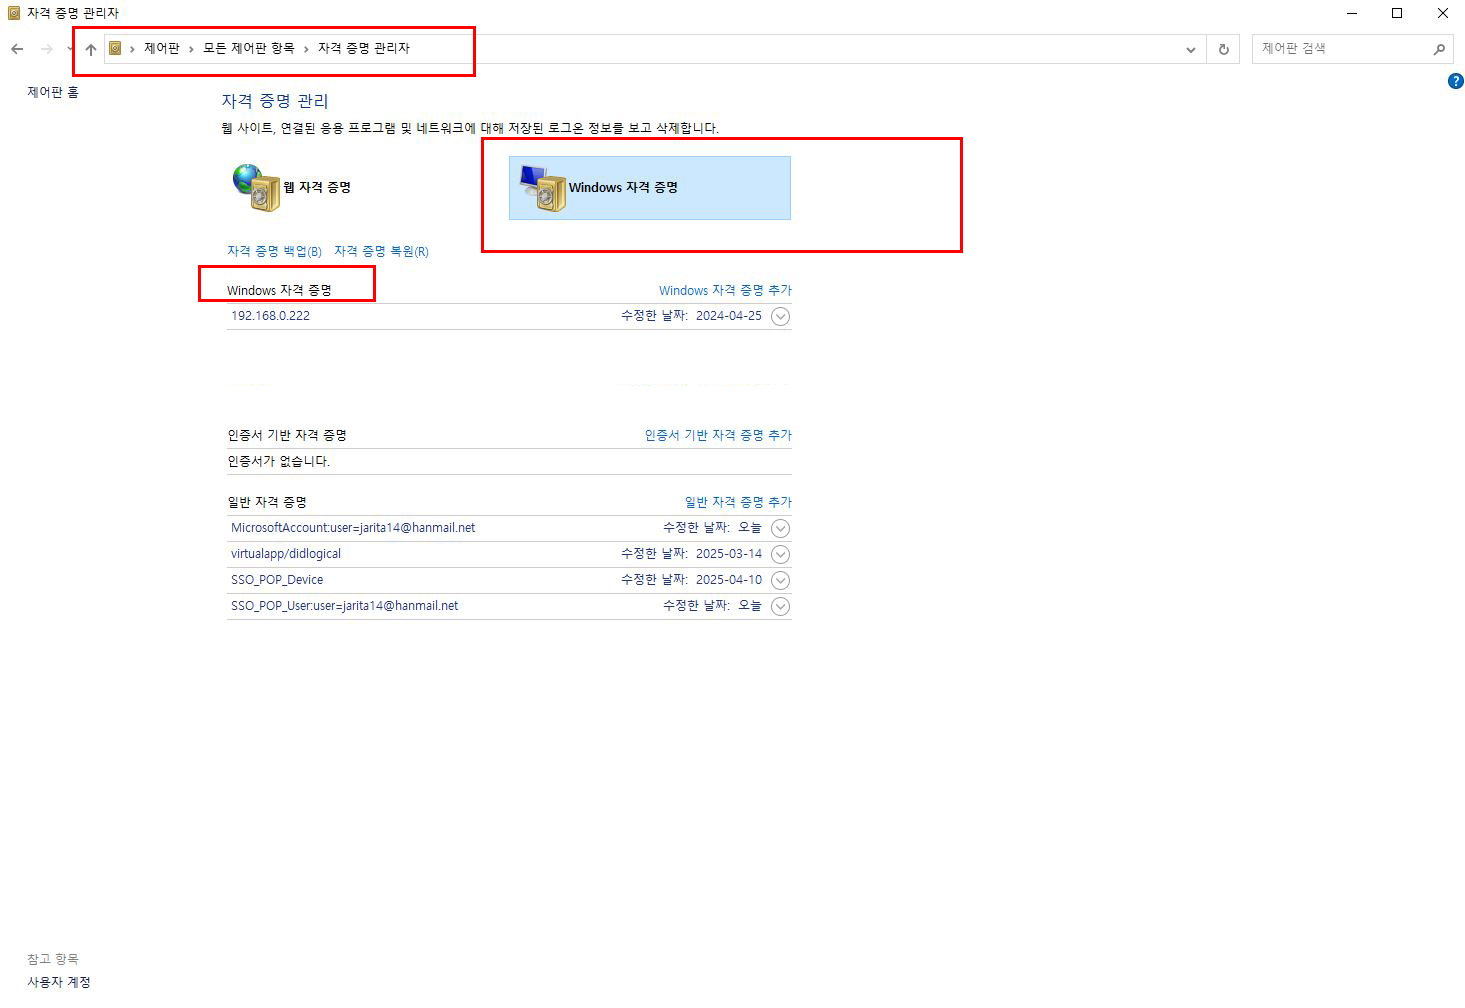The width and height of the screenshot is (1465, 1008).
Task: Open the 자격 증명 복원(R) link
Action: (x=381, y=251)
